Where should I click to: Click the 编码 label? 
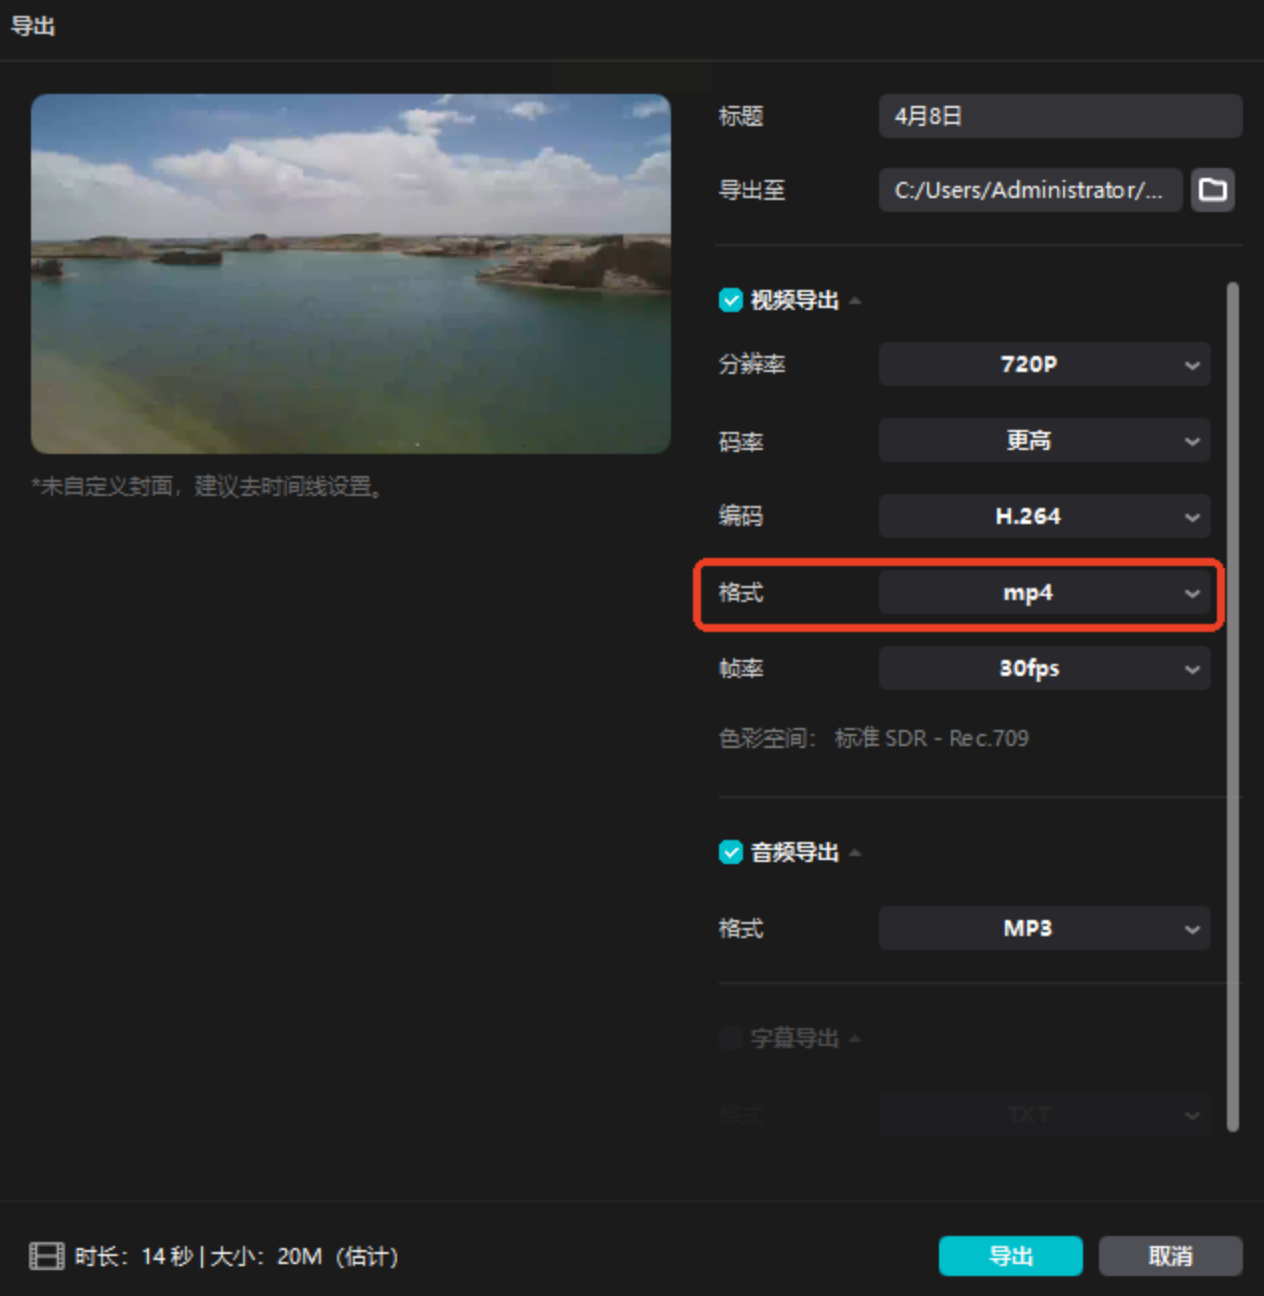click(741, 516)
